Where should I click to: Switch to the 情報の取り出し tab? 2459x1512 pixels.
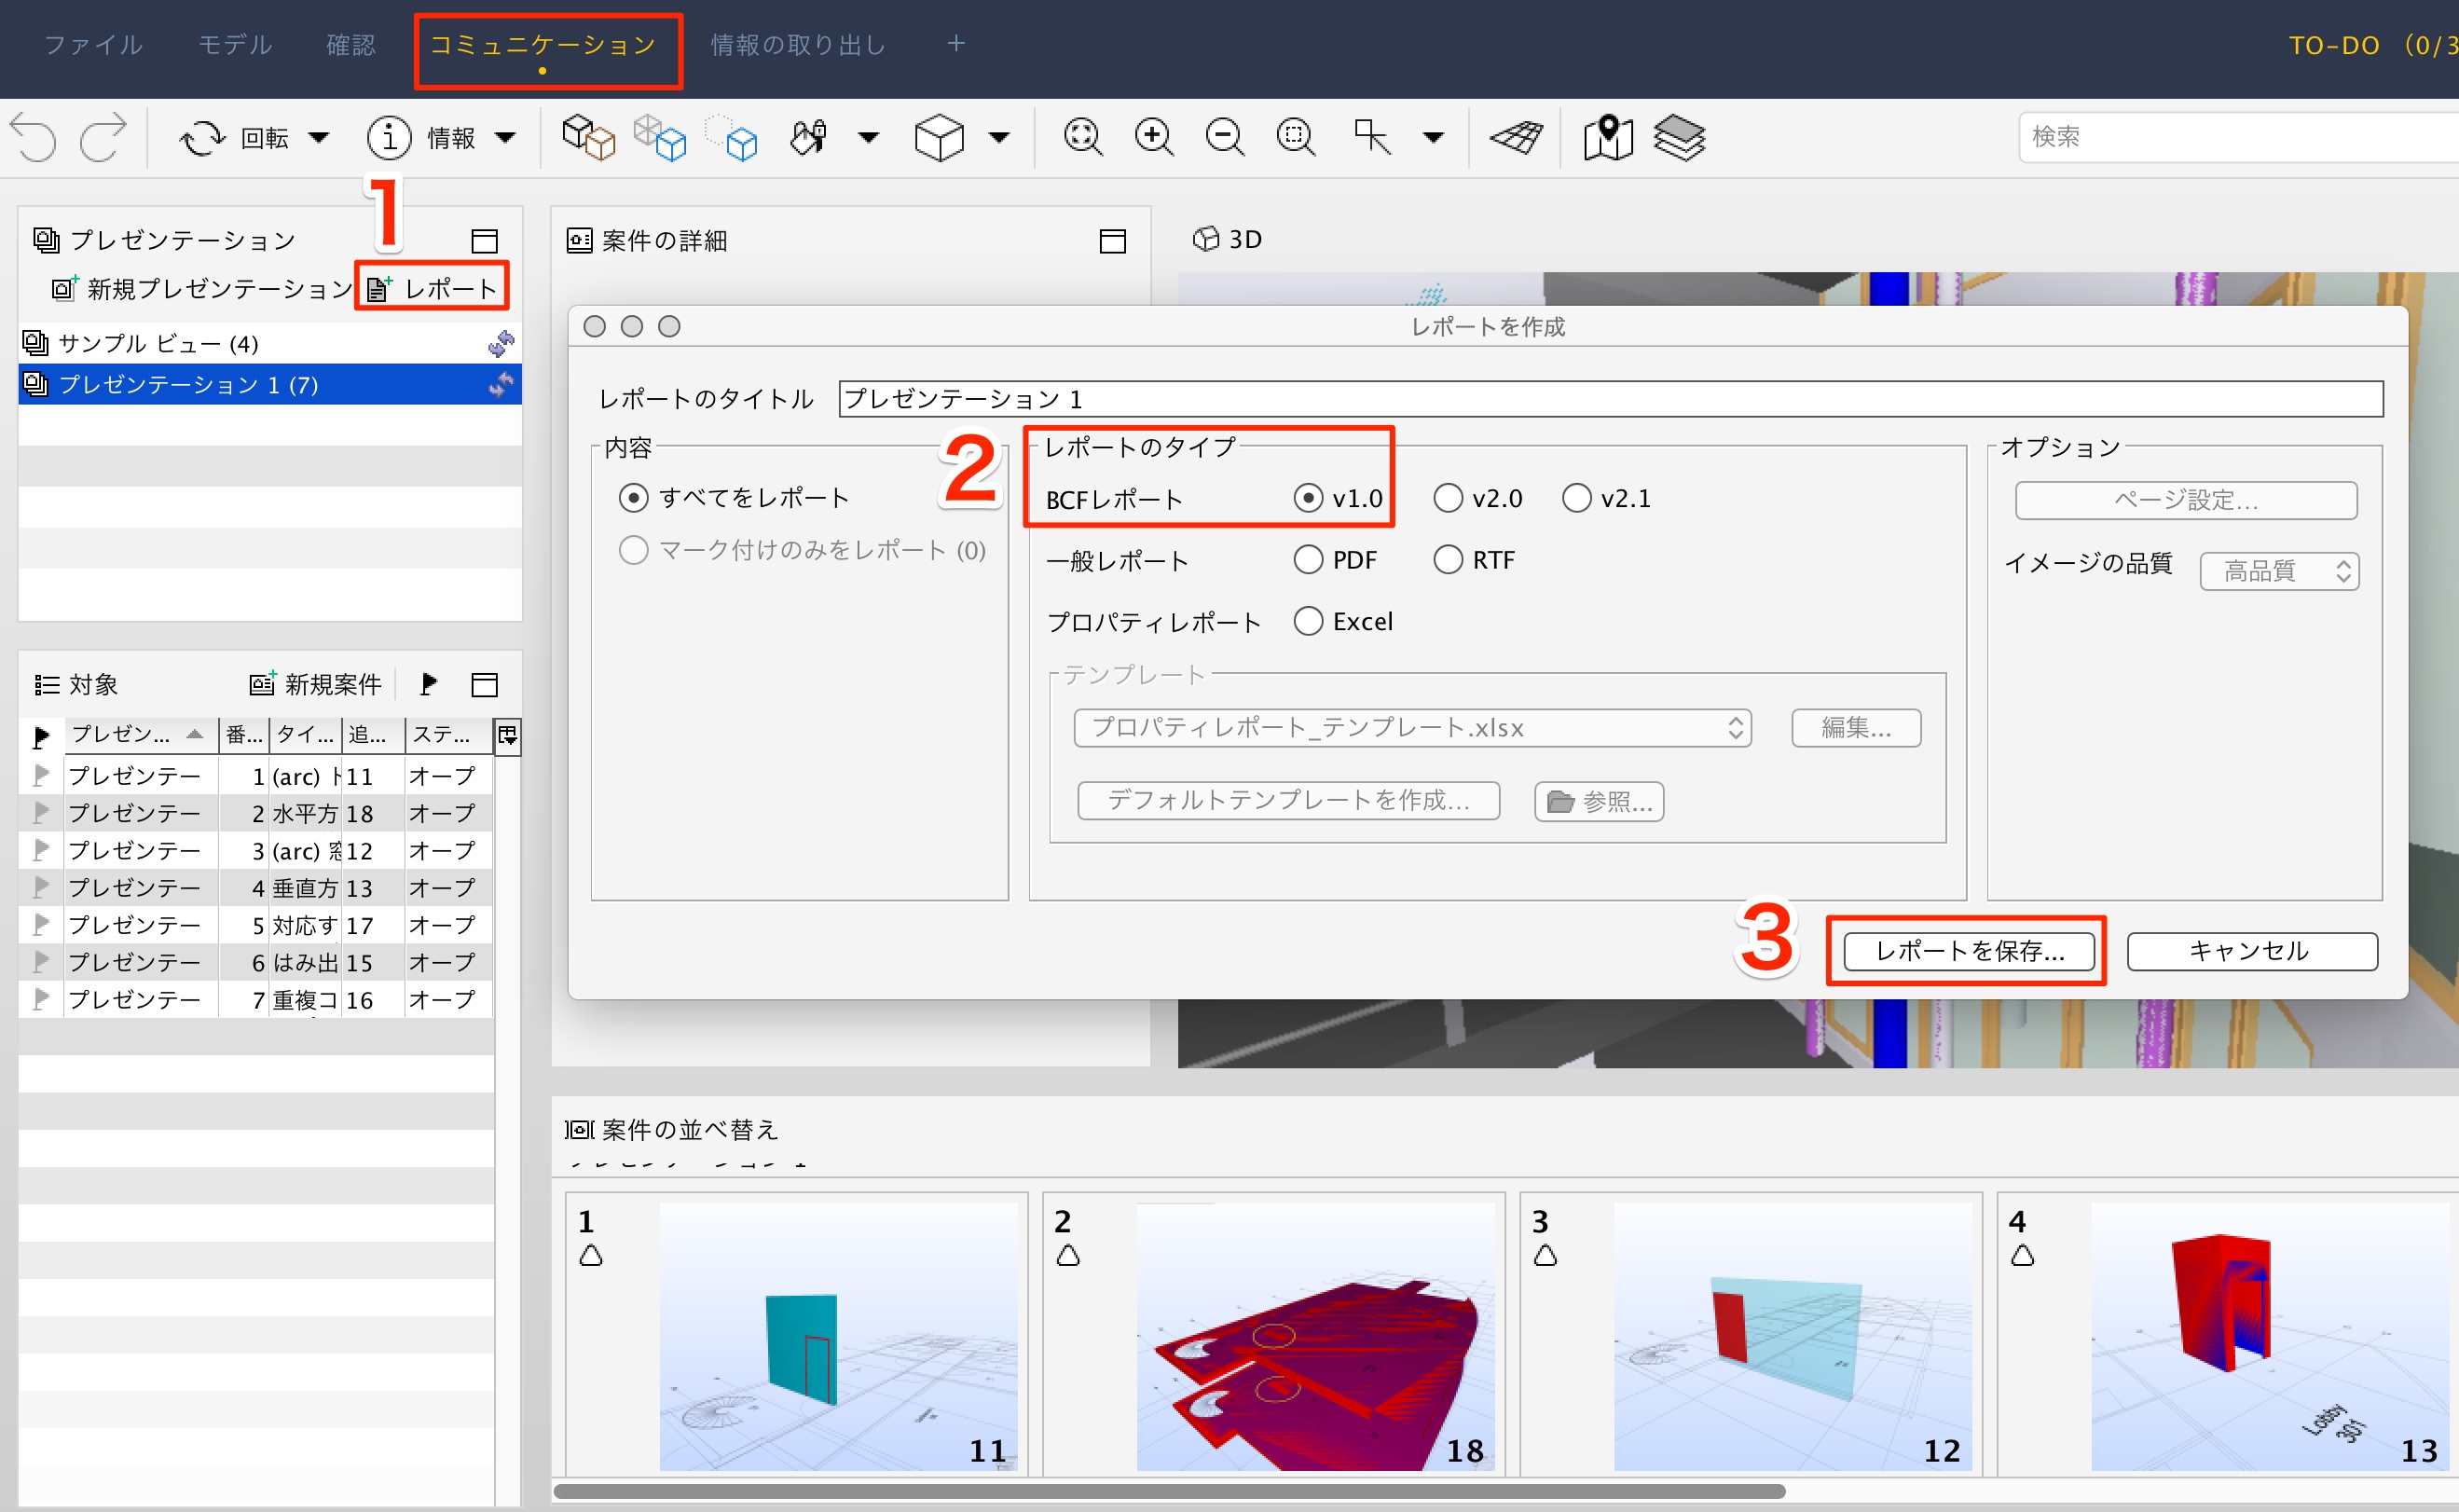click(x=798, y=45)
